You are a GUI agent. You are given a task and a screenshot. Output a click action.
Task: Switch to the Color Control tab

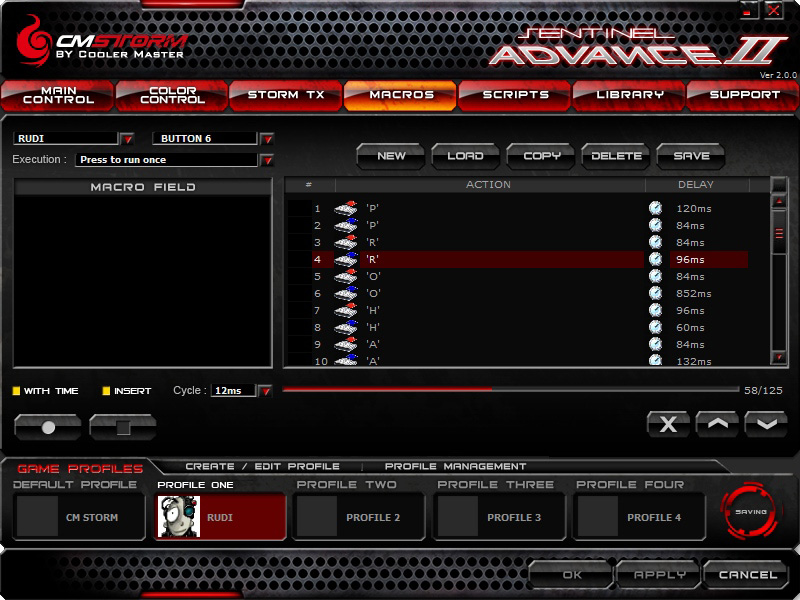[172, 95]
